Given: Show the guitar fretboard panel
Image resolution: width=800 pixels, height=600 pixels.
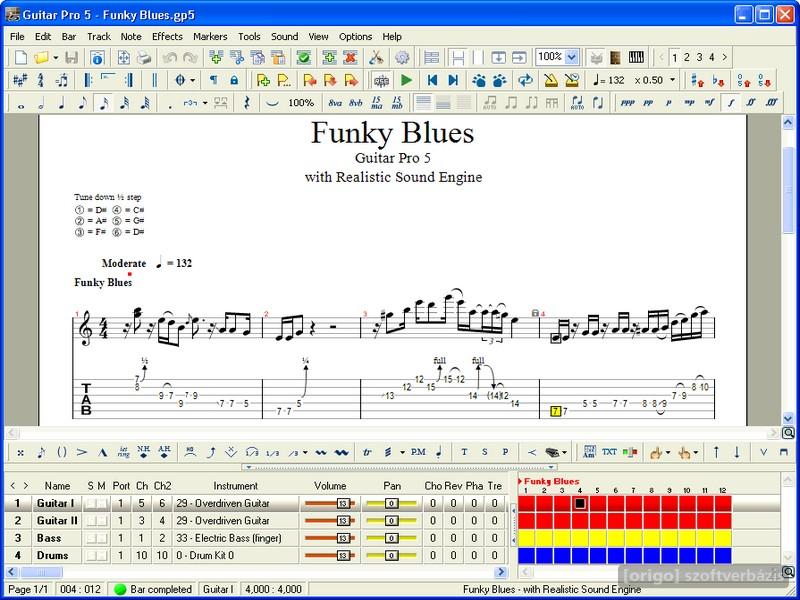Looking at the screenshot, I should [x=615, y=57].
